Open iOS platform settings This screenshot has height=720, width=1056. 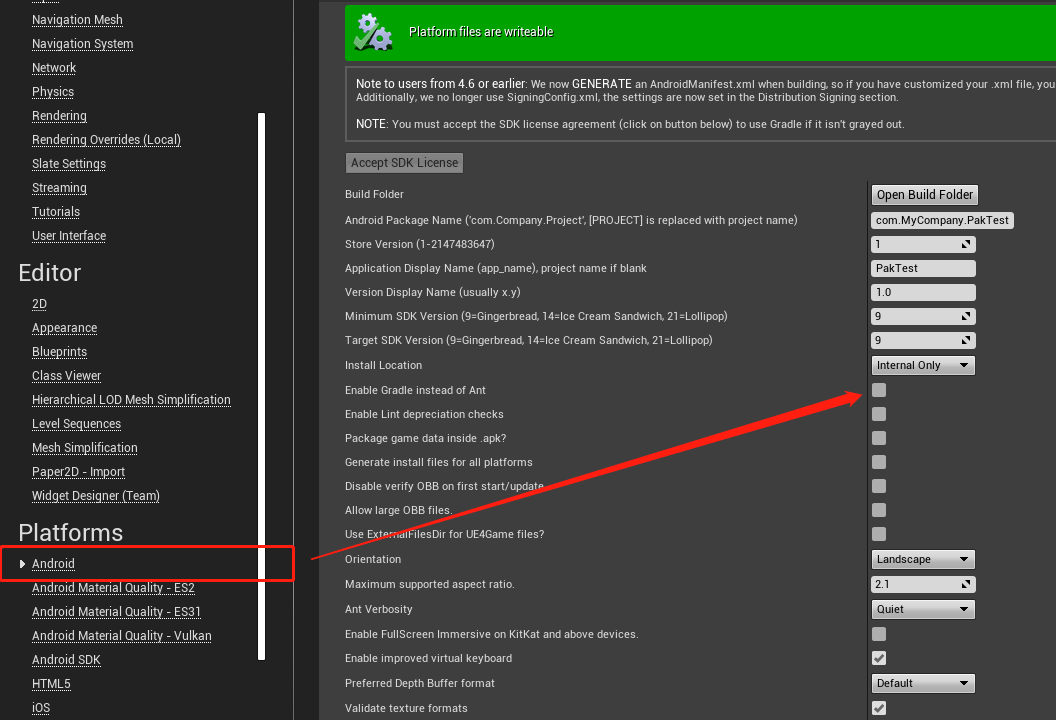coord(40,708)
